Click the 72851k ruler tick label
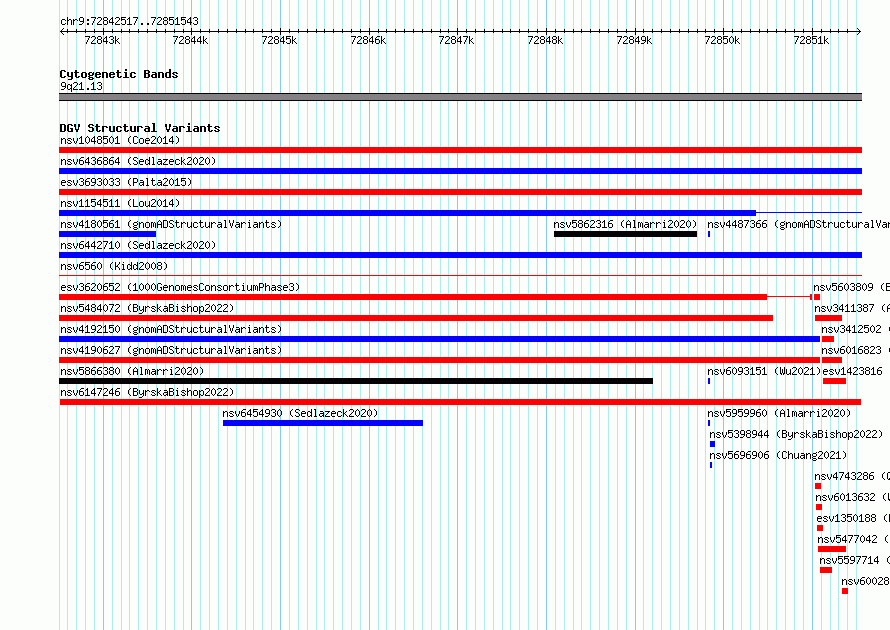Screen dimensions: 890x630 [812, 40]
